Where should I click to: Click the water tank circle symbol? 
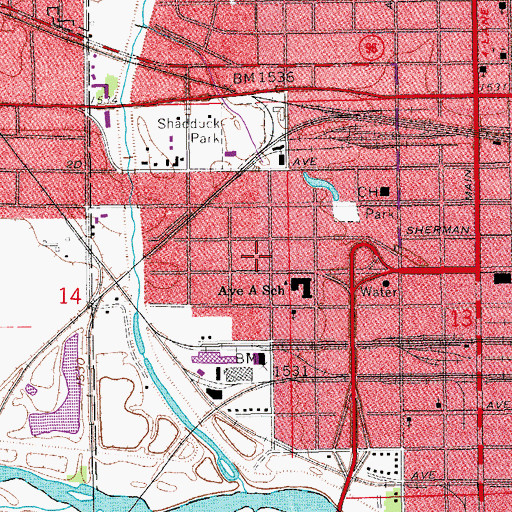(386, 284)
